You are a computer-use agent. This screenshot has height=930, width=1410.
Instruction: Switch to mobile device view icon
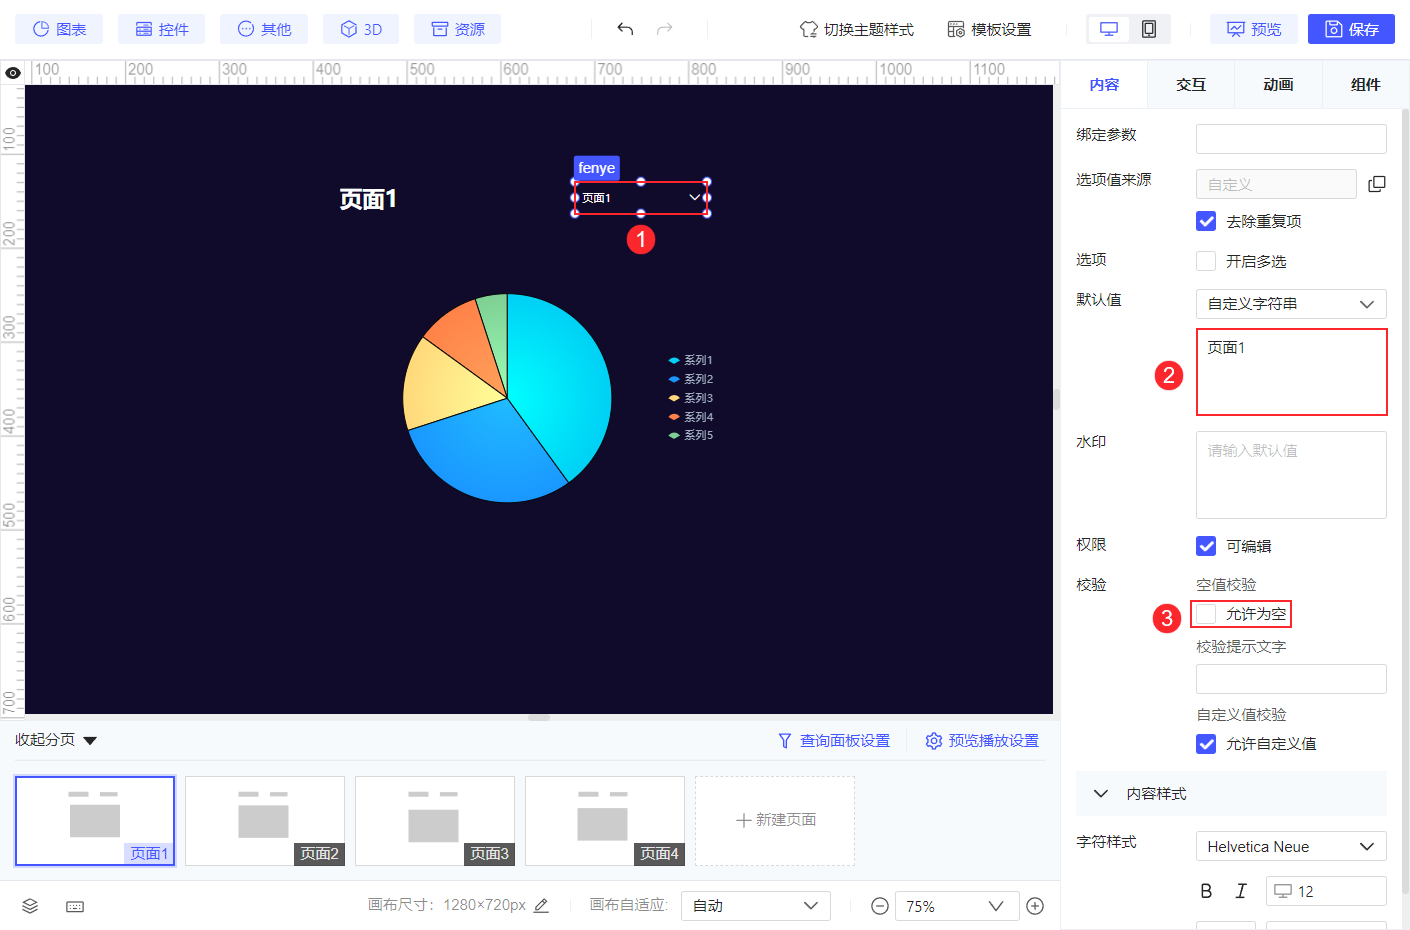click(x=1149, y=29)
